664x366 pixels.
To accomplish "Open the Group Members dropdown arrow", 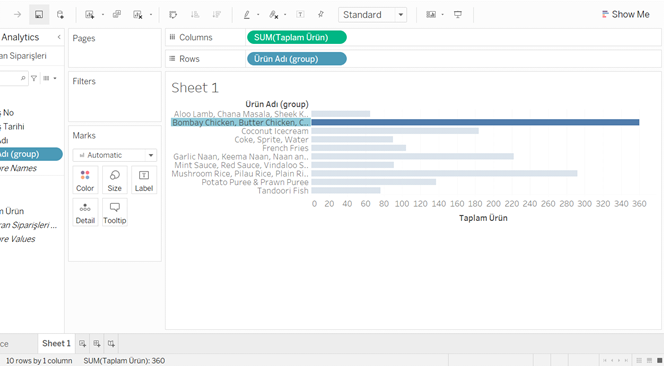I will pos(285,15).
